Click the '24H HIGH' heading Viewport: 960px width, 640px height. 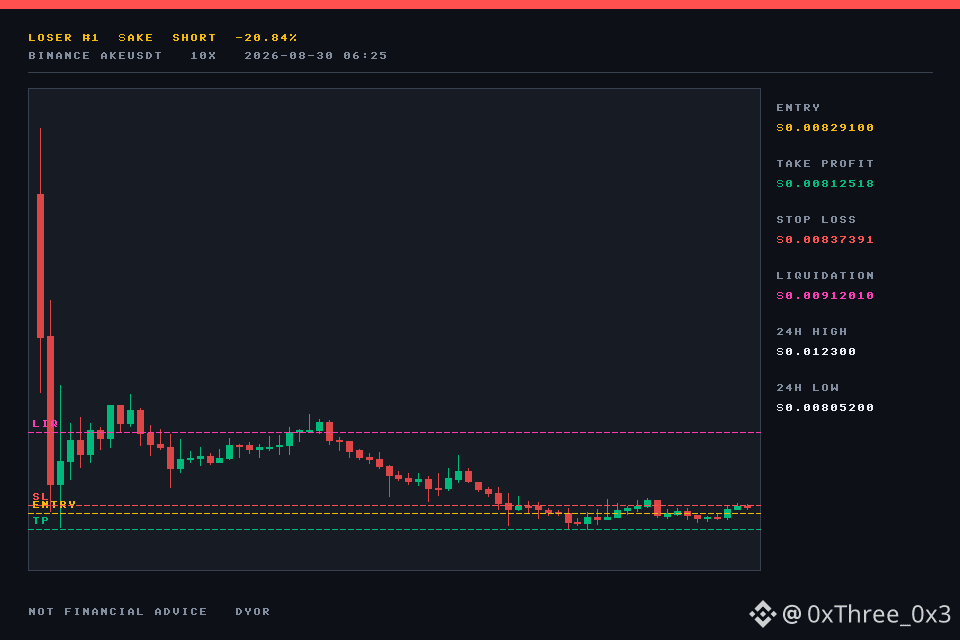coord(812,332)
